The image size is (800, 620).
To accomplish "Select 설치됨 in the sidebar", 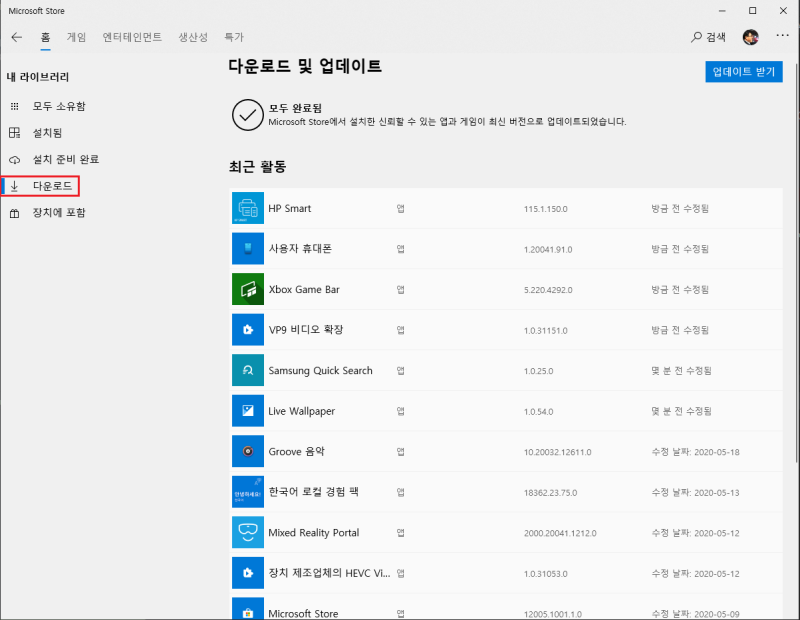I will (50, 132).
